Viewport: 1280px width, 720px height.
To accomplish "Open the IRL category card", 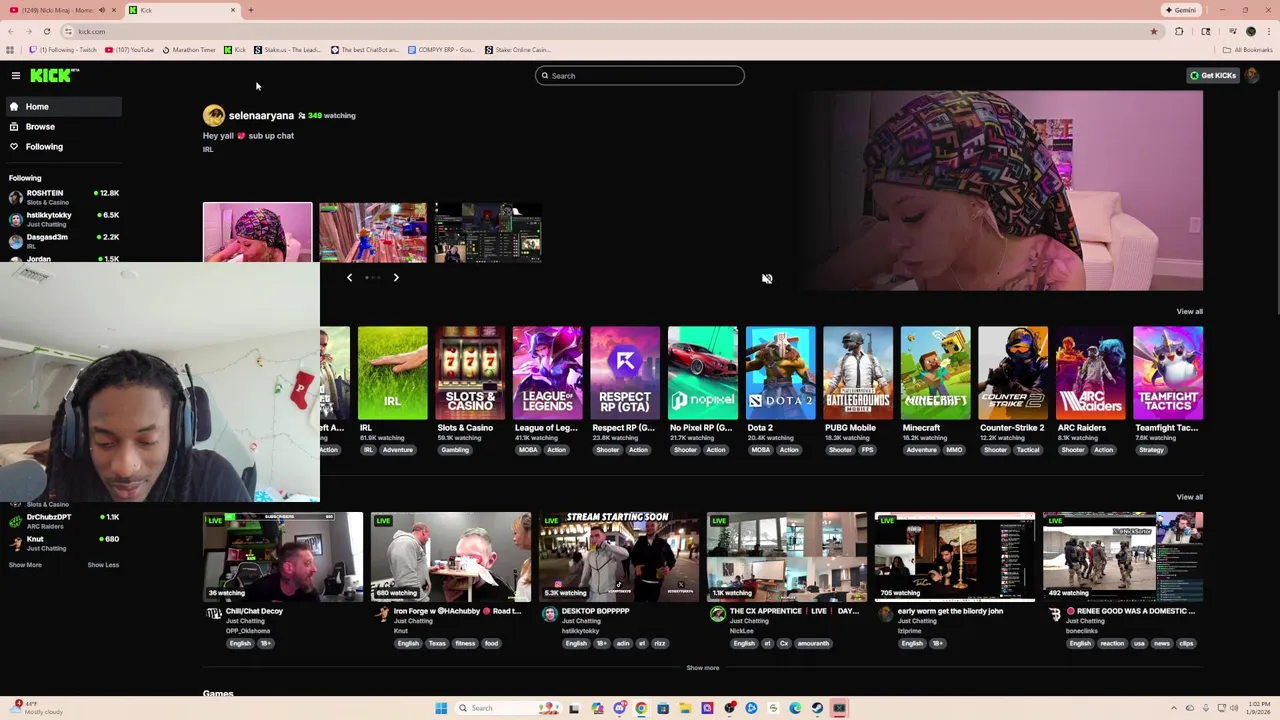I will point(392,373).
